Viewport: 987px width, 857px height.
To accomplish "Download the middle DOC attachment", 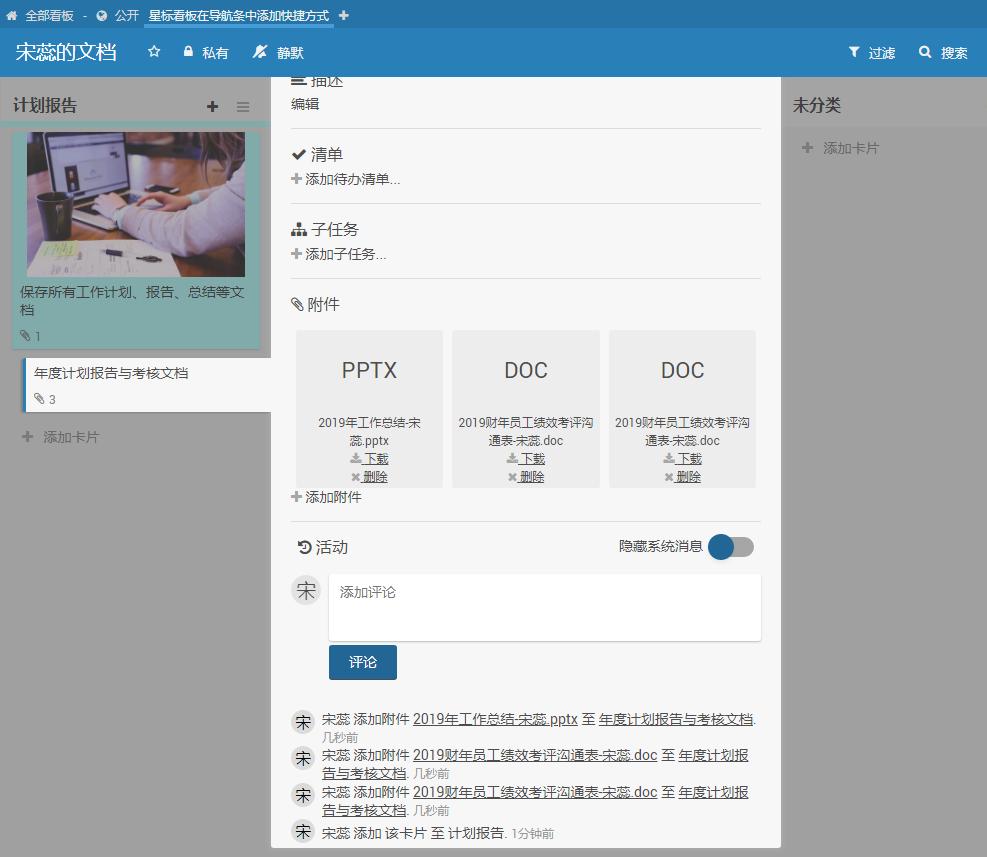I will pos(526,458).
